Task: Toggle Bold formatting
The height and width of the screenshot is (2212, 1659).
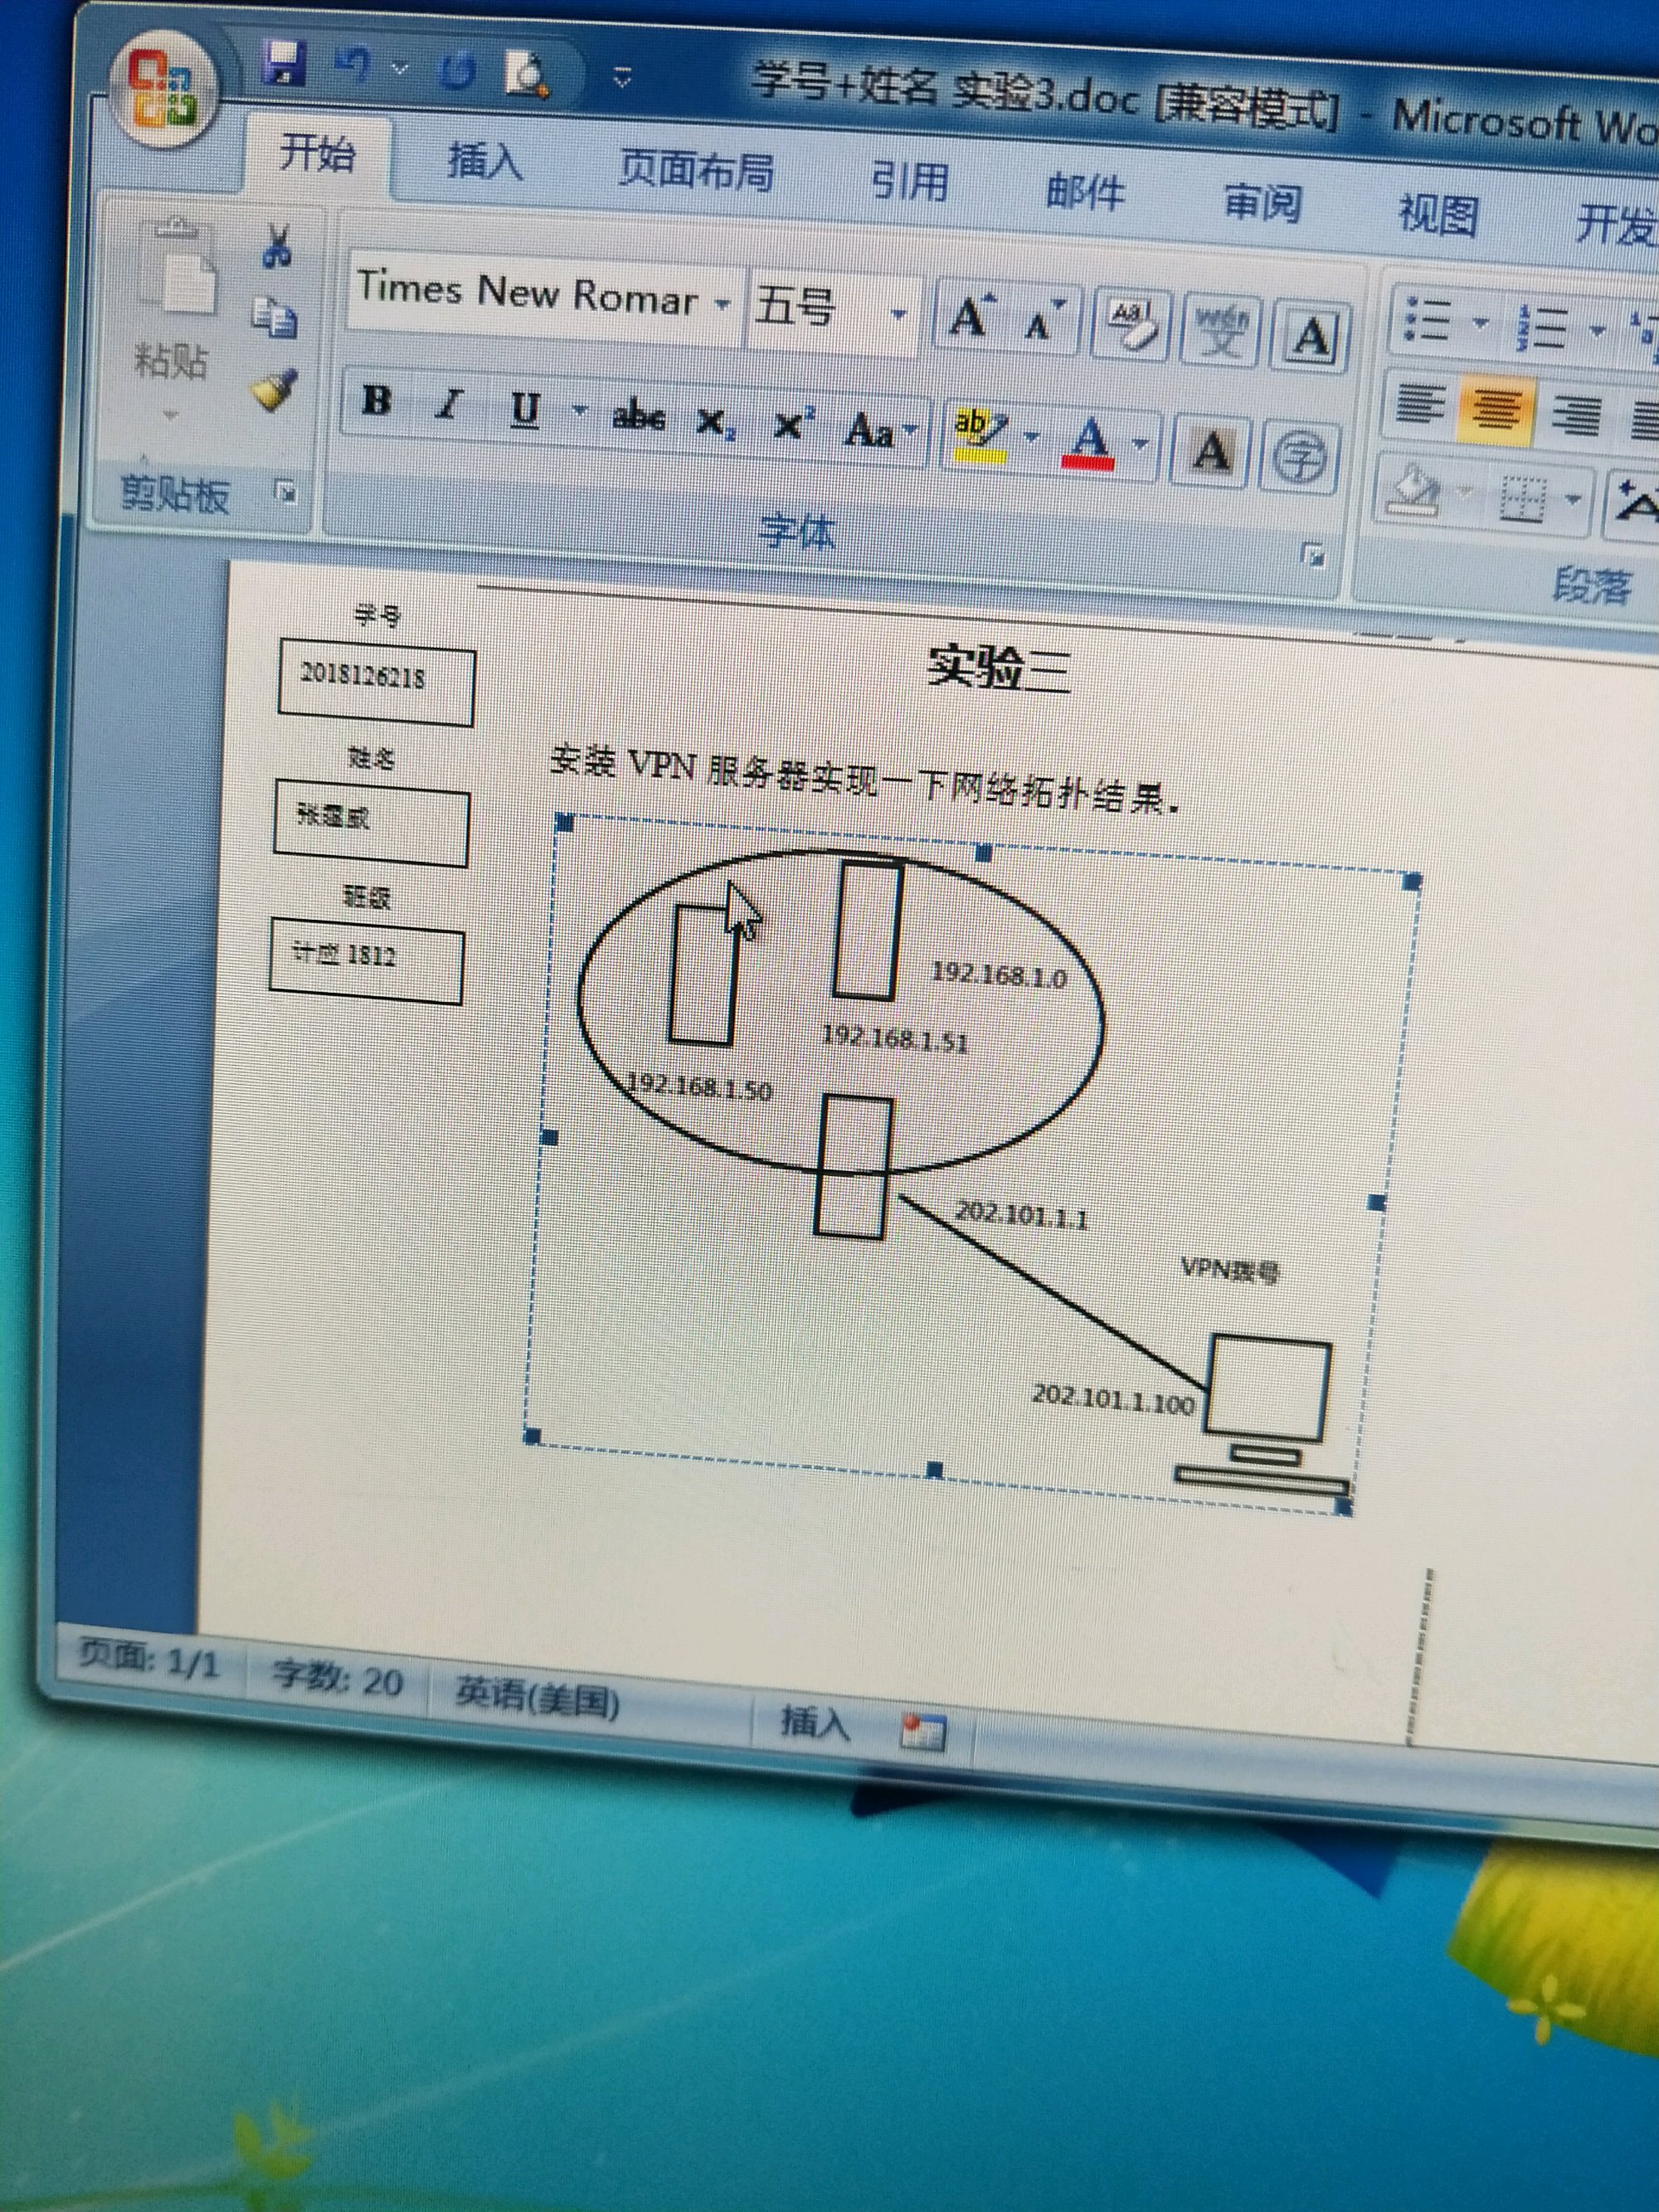Action: pyautogui.click(x=376, y=400)
